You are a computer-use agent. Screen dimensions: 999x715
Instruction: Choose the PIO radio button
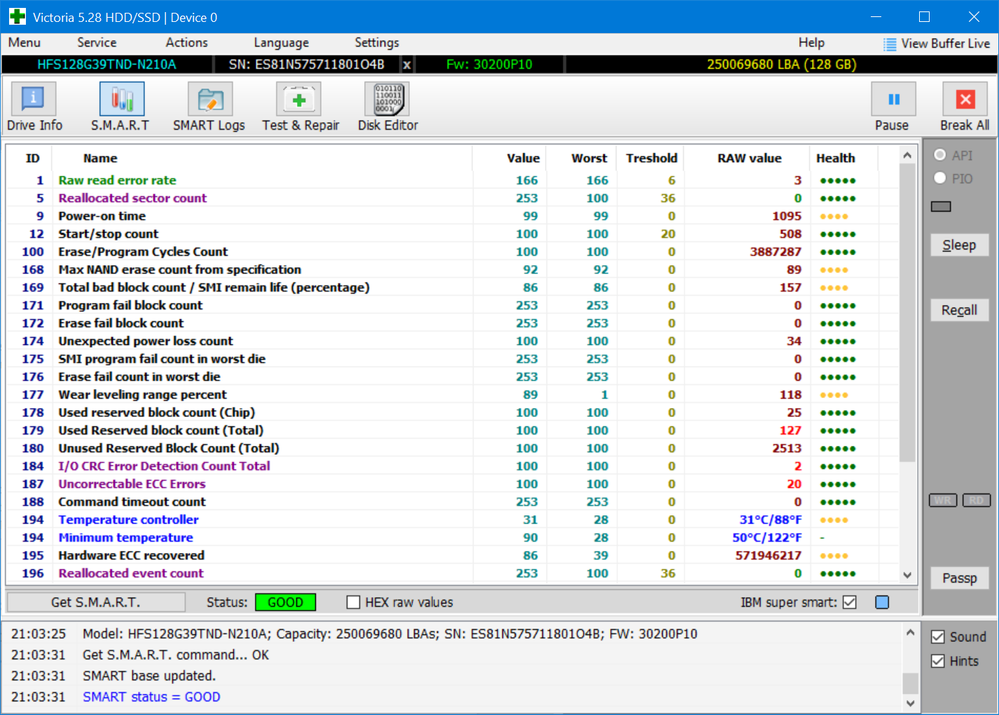[x=939, y=178]
